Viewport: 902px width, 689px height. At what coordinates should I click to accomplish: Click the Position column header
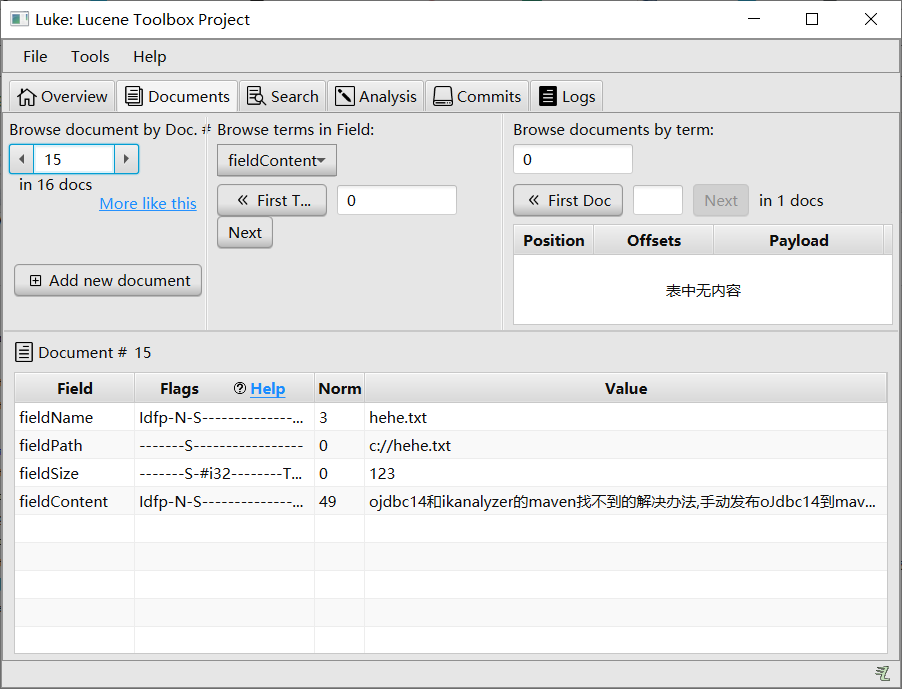coord(554,240)
